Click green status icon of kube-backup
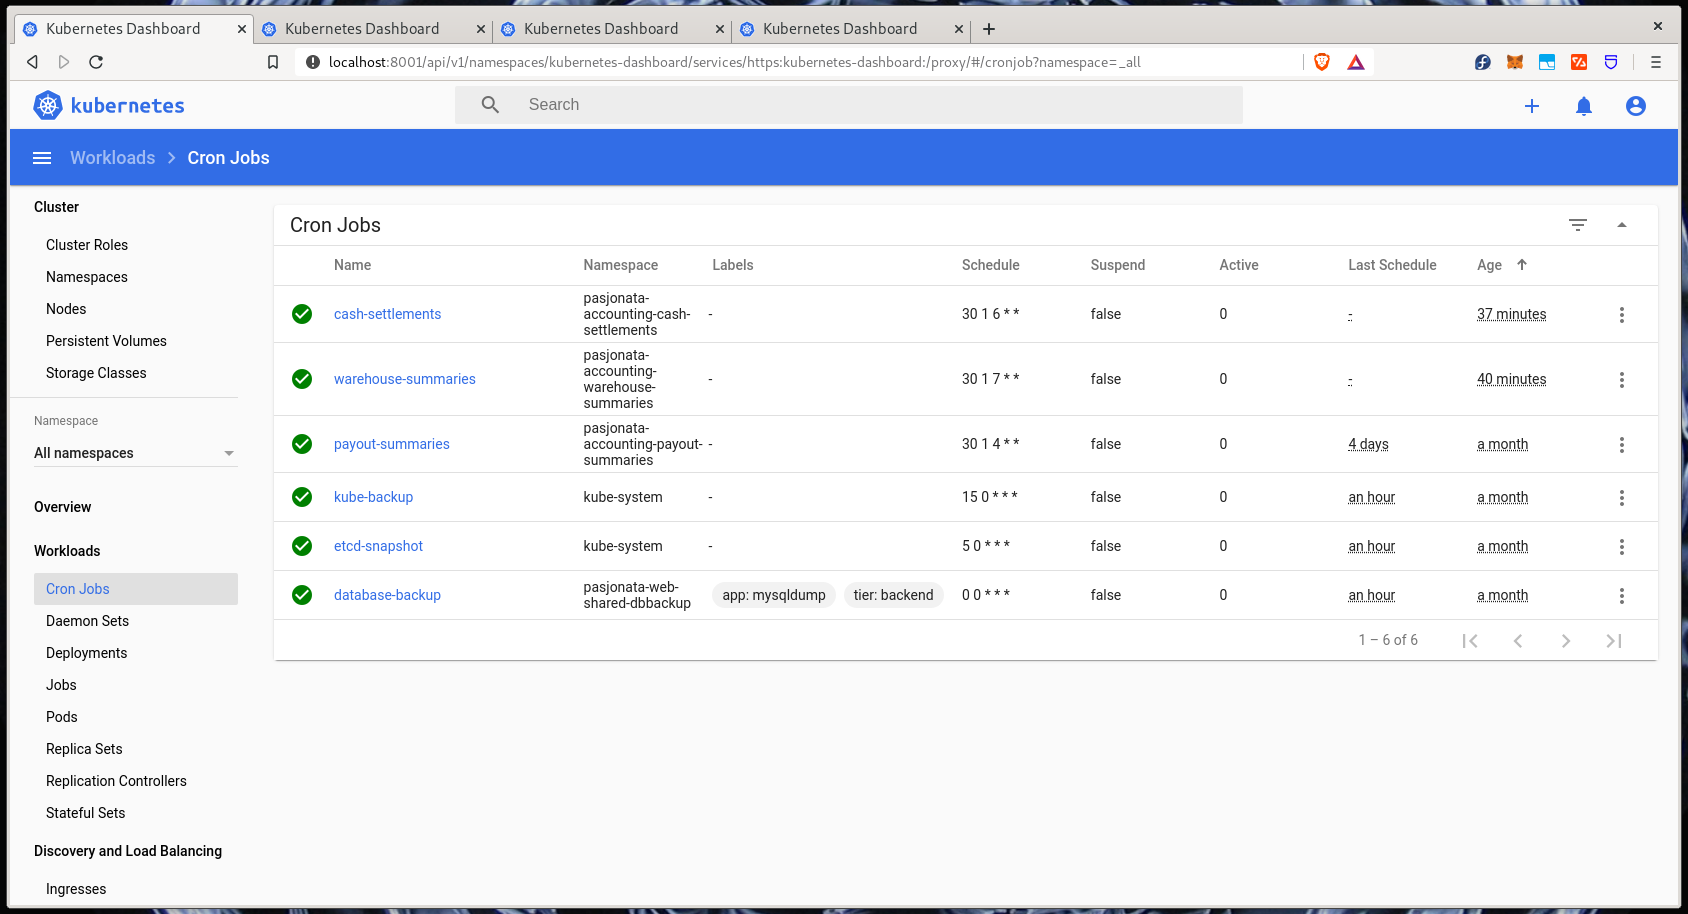The image size is (1688, 914). coord(302,497)
